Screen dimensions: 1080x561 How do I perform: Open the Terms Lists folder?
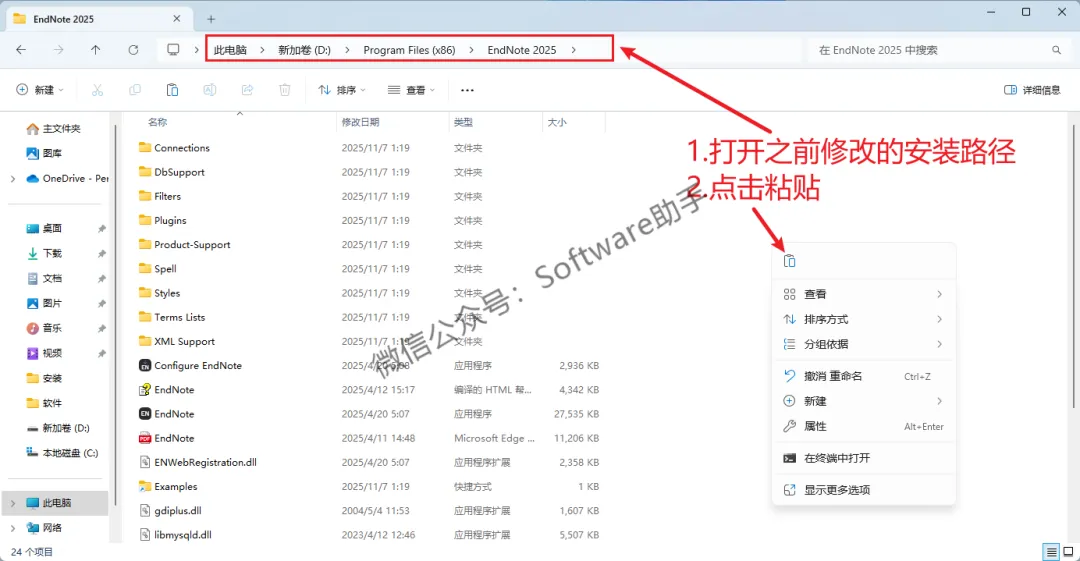click(172, 317)
